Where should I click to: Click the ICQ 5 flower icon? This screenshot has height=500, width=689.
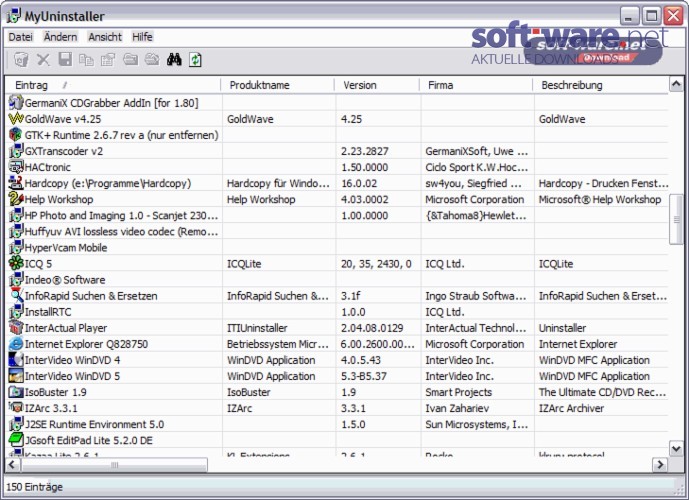tap(16, 264)
